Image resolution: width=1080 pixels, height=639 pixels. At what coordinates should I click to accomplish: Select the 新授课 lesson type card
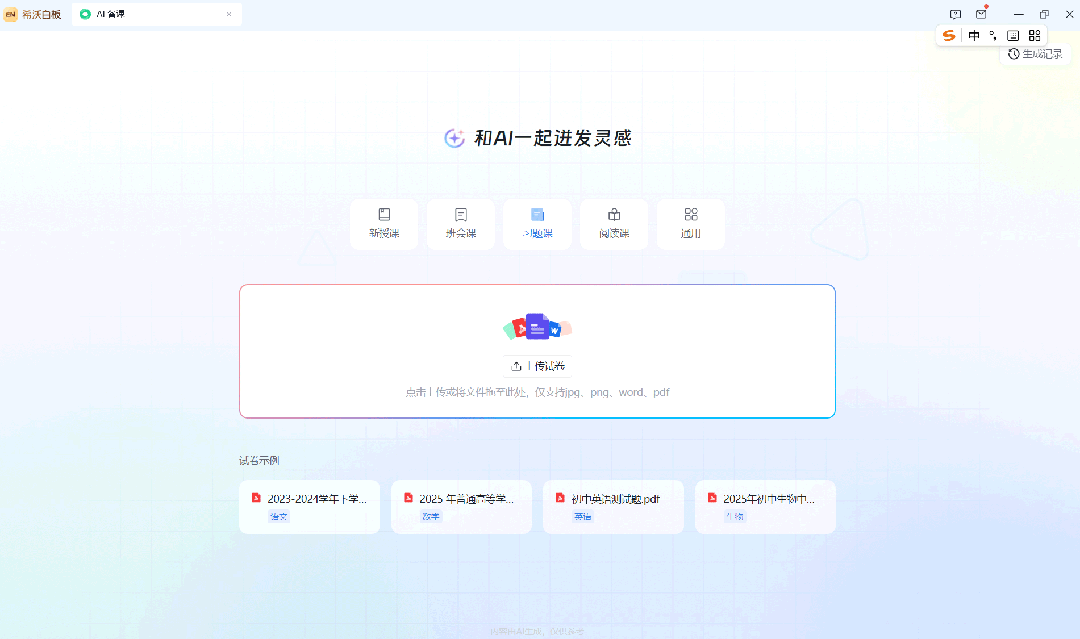(x=384, y=224)
